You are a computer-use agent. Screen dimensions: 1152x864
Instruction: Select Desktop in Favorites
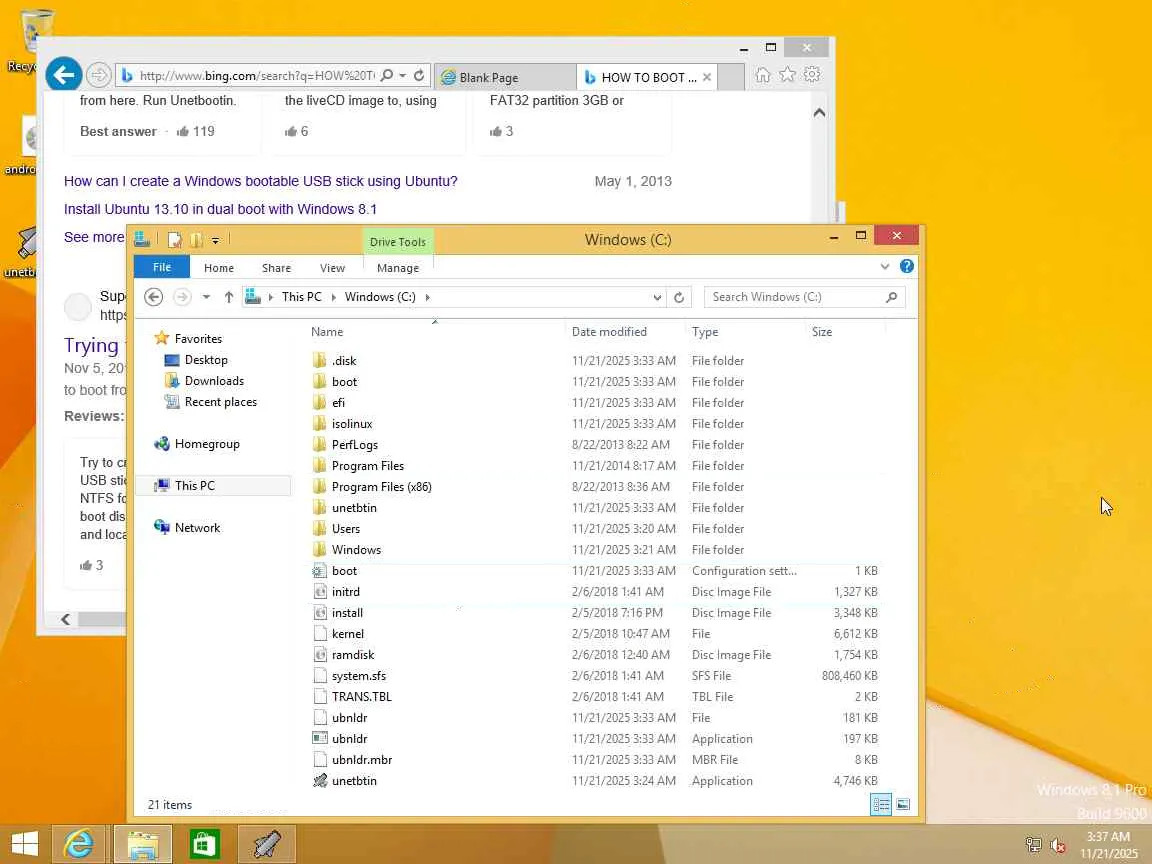[206, 360]
